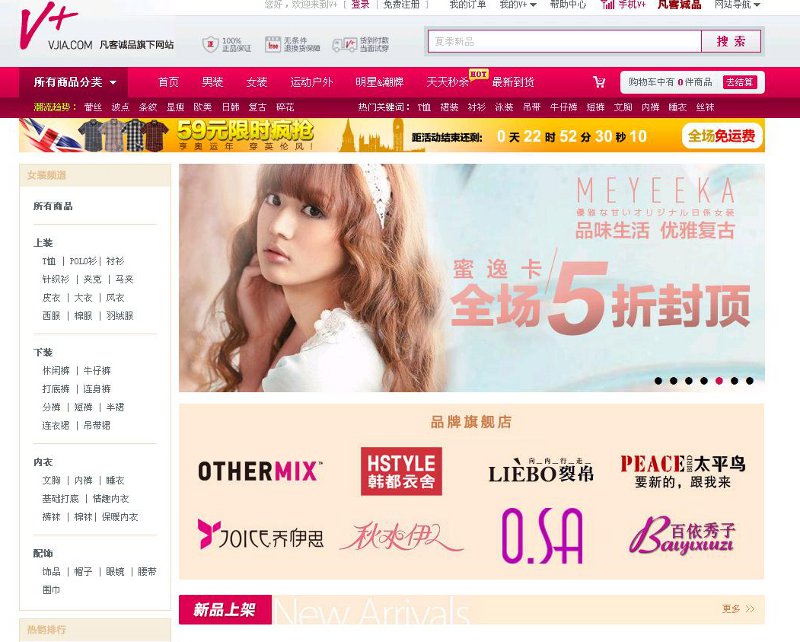Click the 100% 正品保证 guarantee badge
Viewport: 800px width, 642px height.
tap(223, 44)
